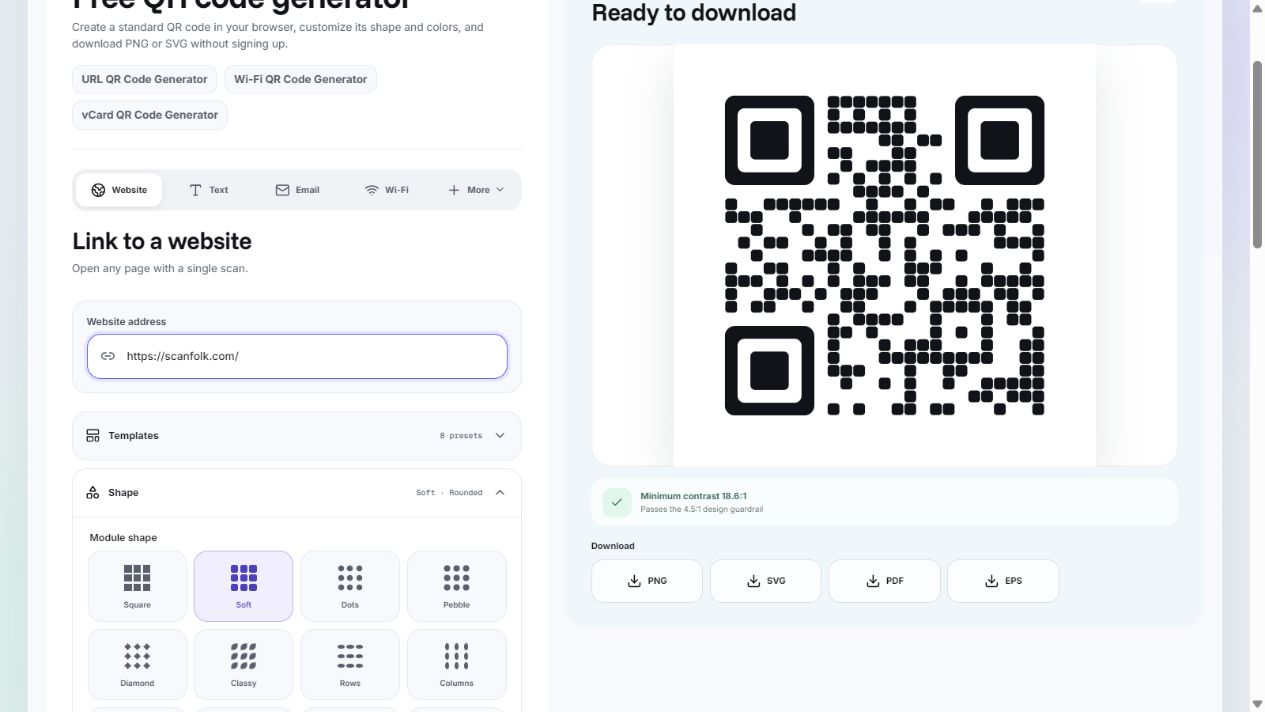Switch to the Website tab
Screen dimensions: 1265x712
point(119,190)
